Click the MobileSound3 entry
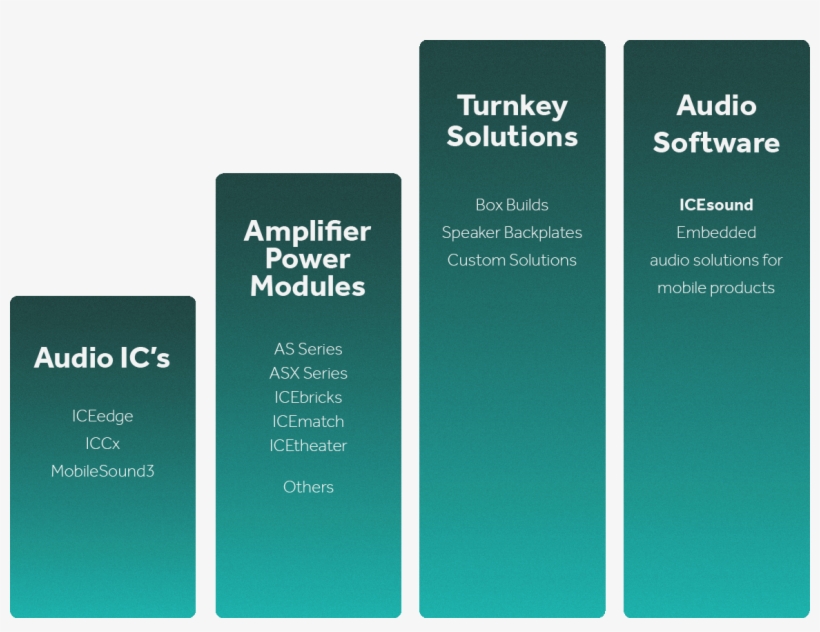The height and width of the screenshot is (632, 820). [x=102, y=471]
